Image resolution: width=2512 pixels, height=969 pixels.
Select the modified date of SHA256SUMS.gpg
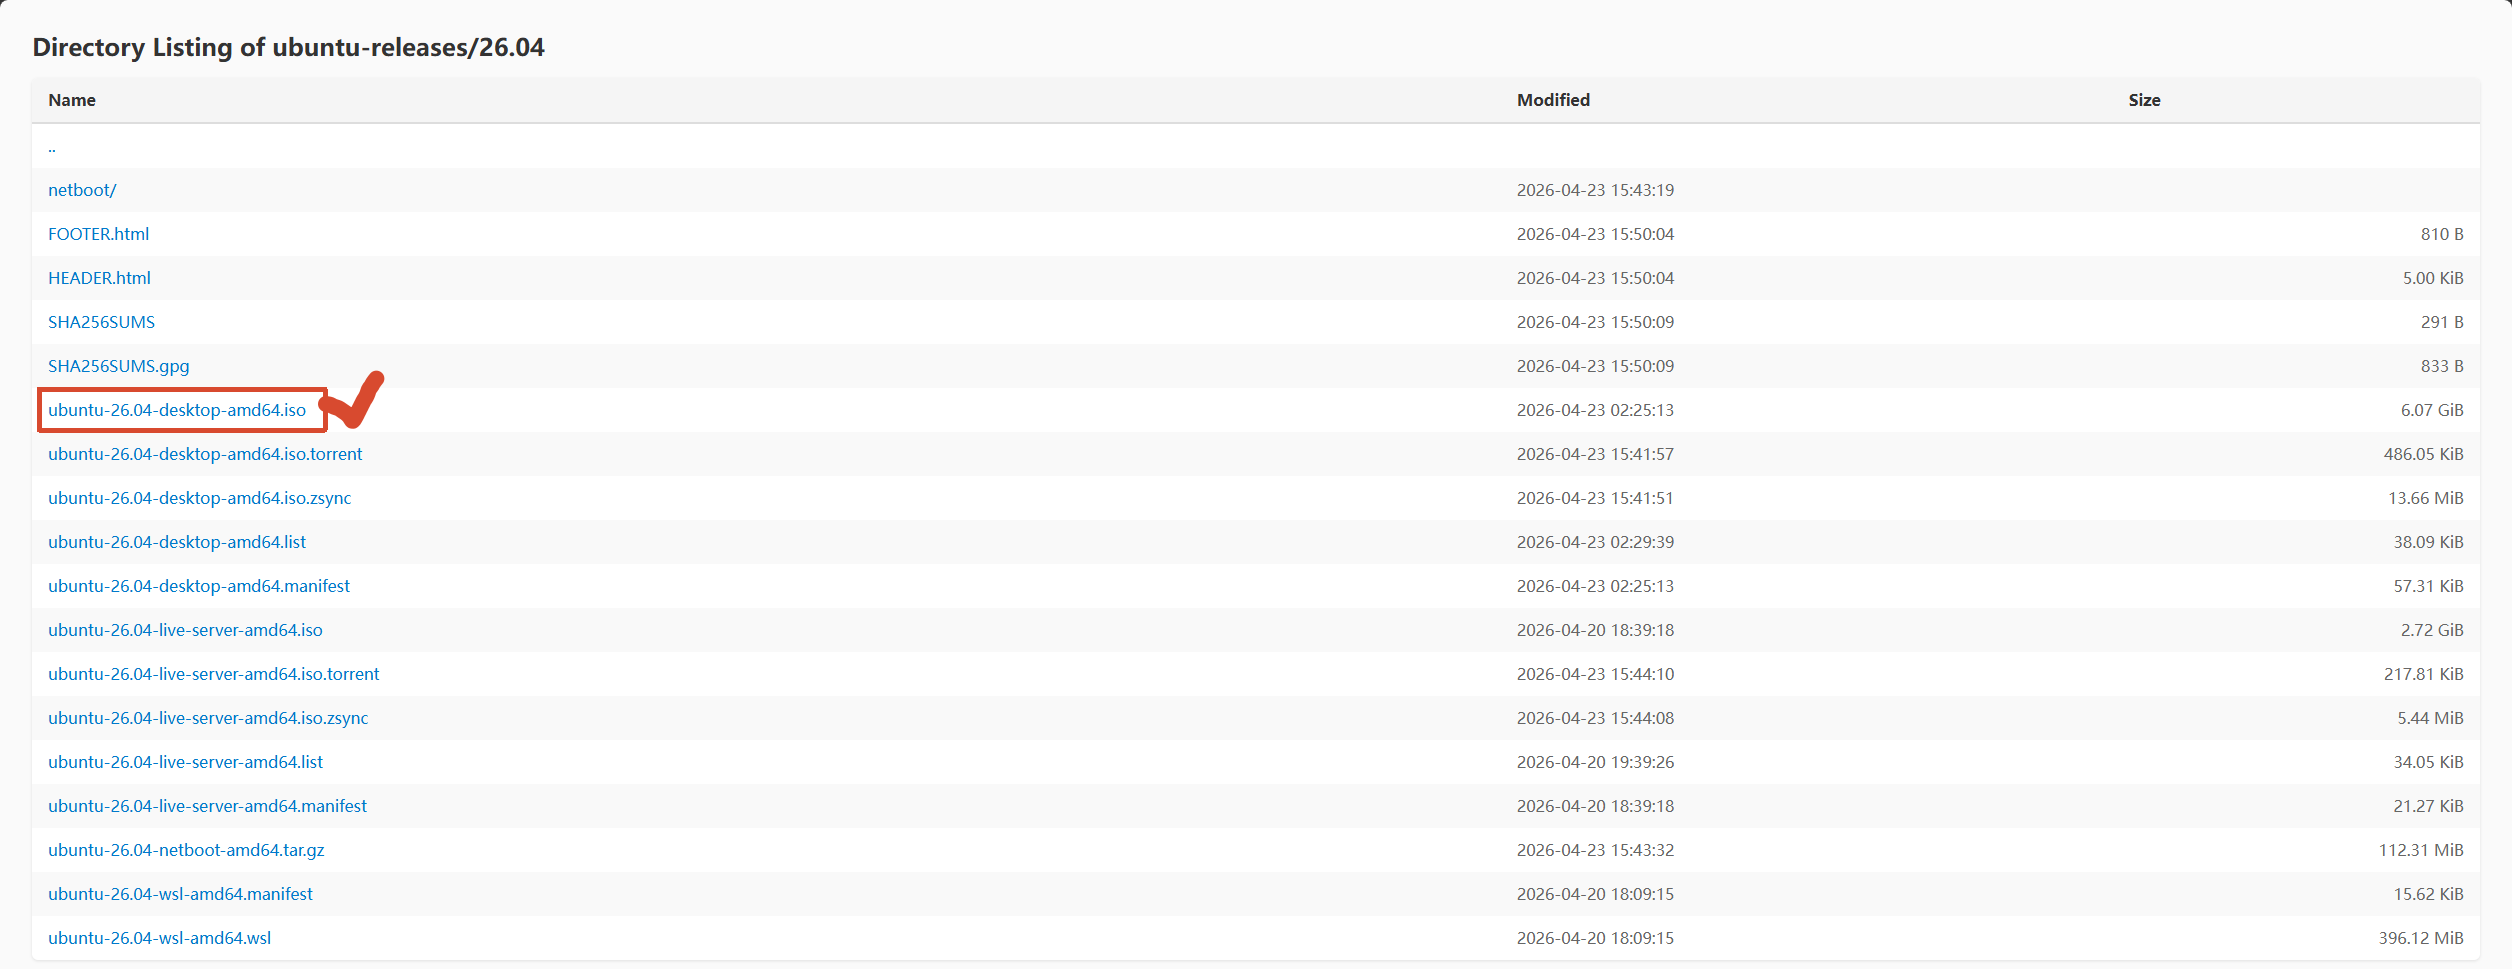[x=1595, y=366]
